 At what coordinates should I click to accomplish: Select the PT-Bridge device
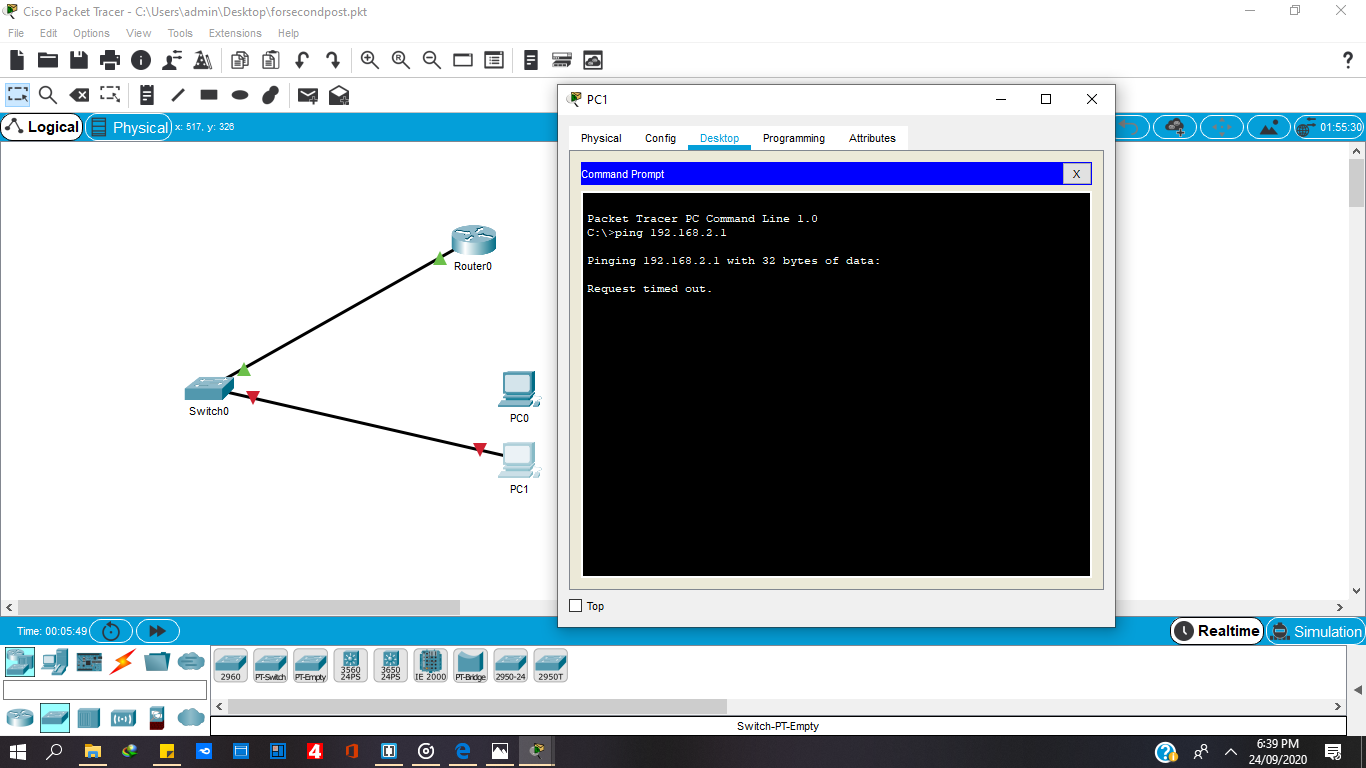coord(470,665)
